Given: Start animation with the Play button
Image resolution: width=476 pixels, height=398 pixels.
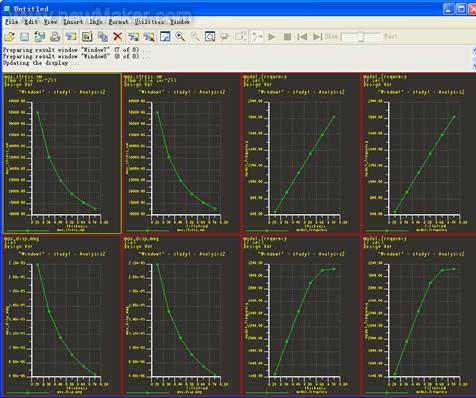Looking at the screenshot, I should [x=272, y=36].
